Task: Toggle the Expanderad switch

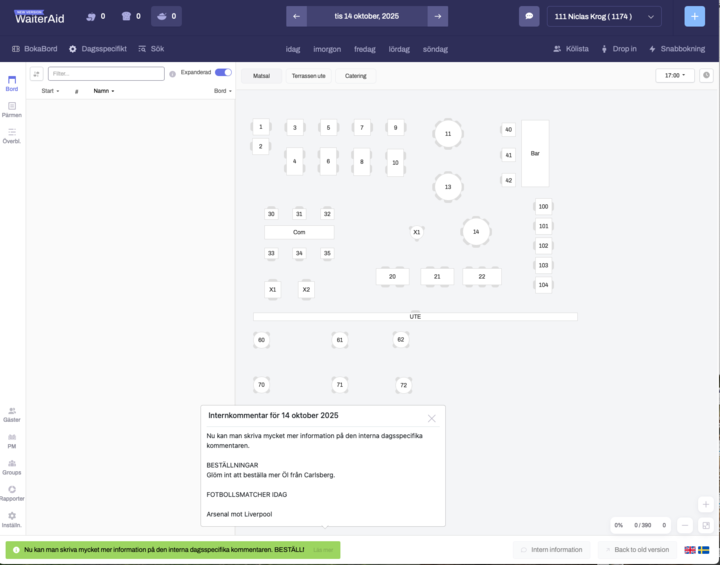Action: click(x=223, y=73)
